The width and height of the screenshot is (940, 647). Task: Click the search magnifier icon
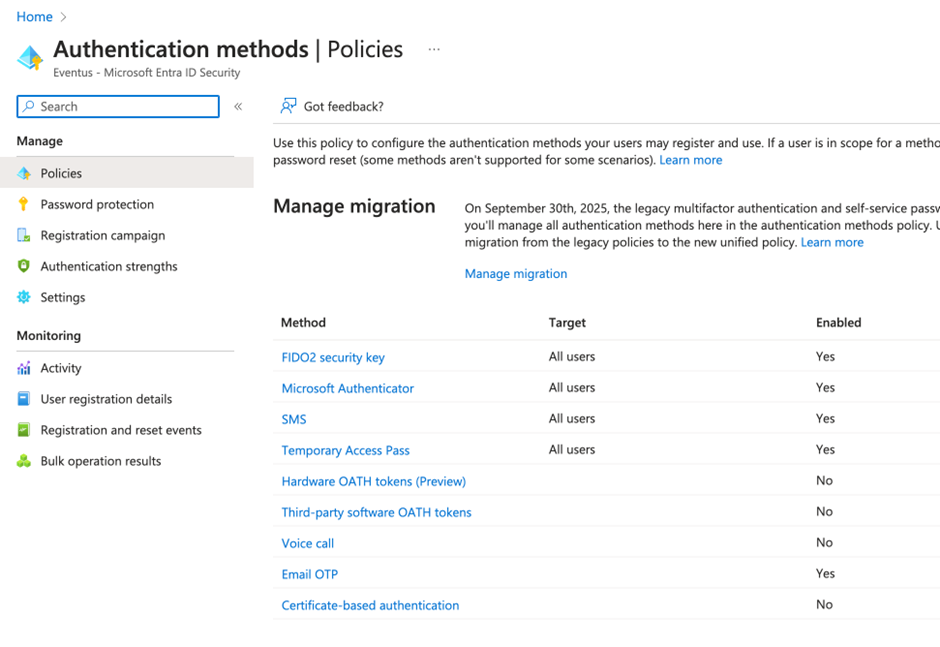(x=28, y=106)
